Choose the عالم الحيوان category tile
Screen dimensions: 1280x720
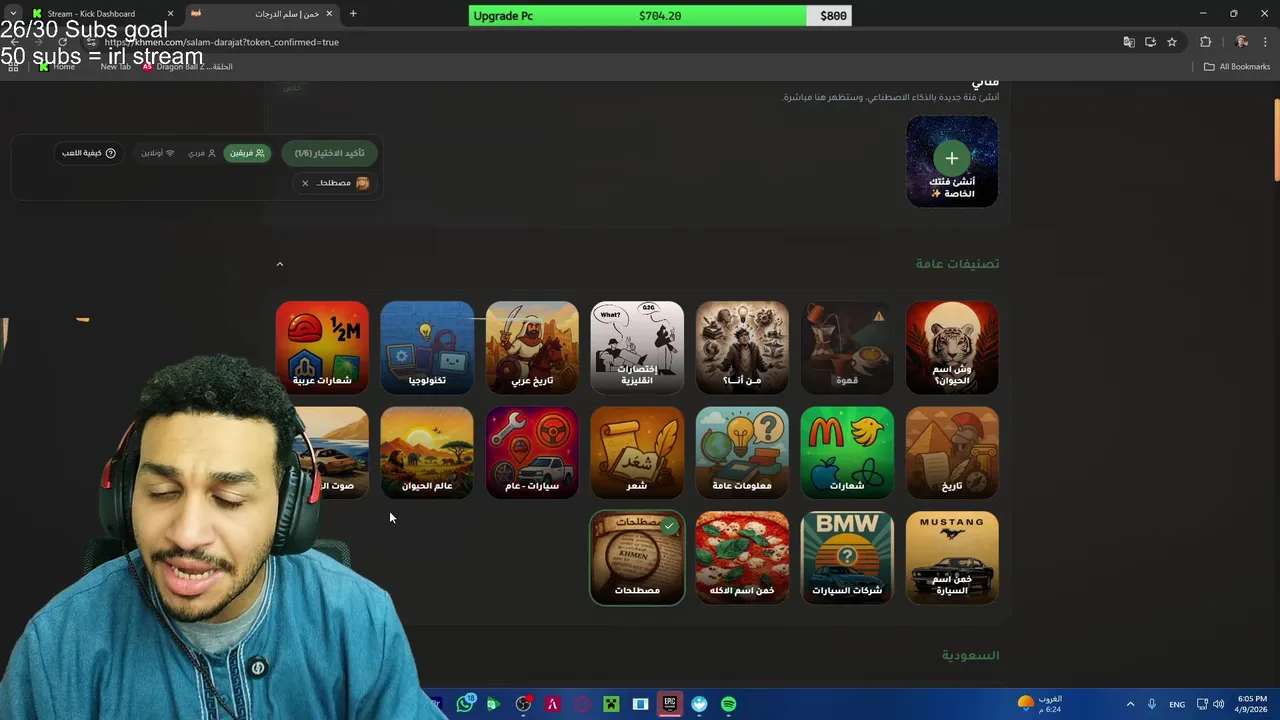click(x=427, y=453)
